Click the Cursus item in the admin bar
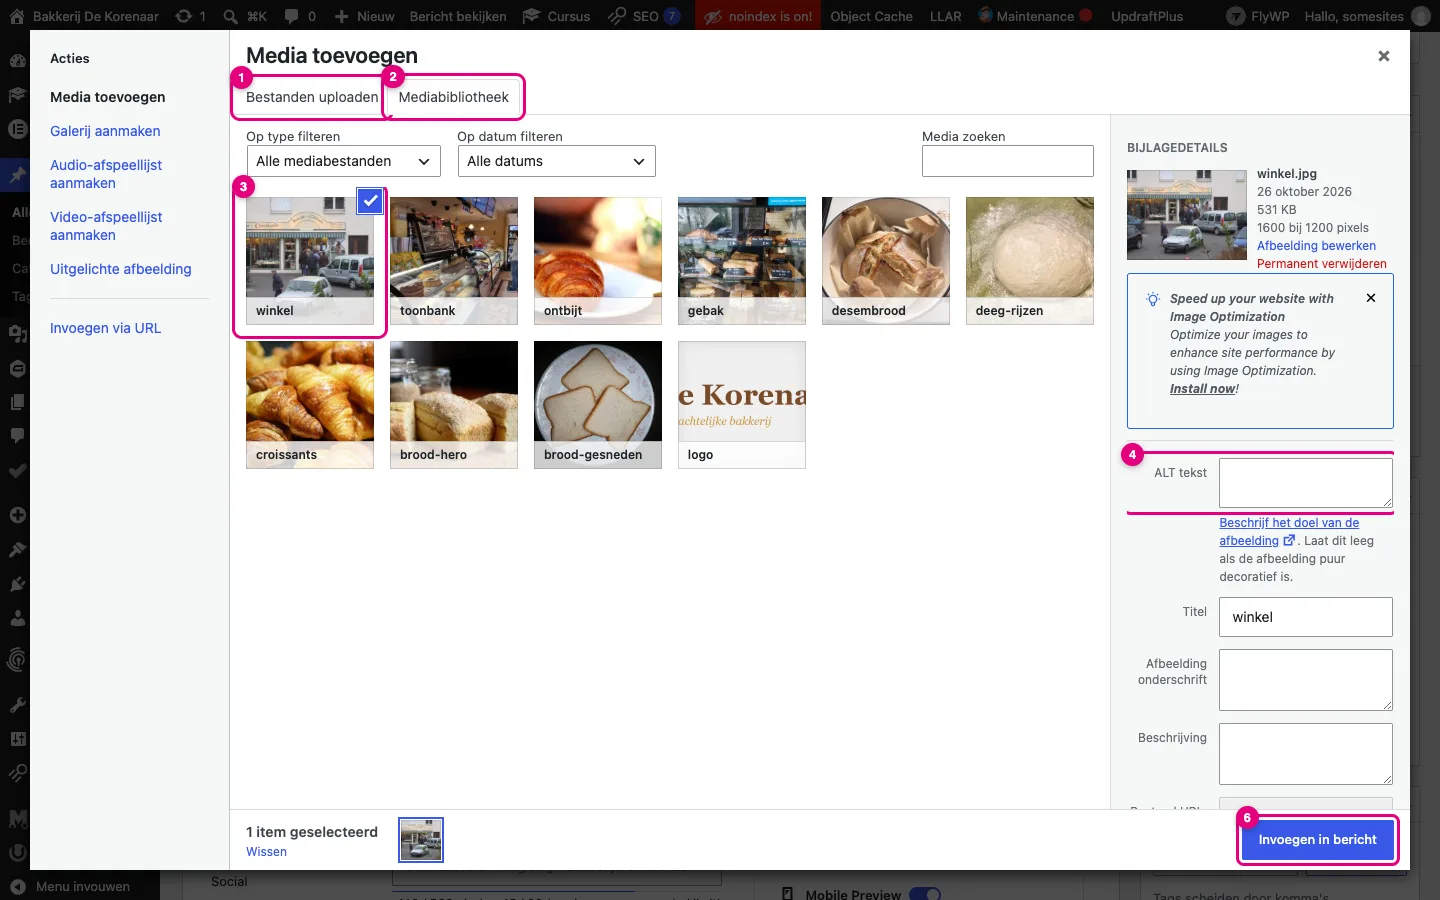Viewport: 1440px width, 900px height. pos(557,16)
